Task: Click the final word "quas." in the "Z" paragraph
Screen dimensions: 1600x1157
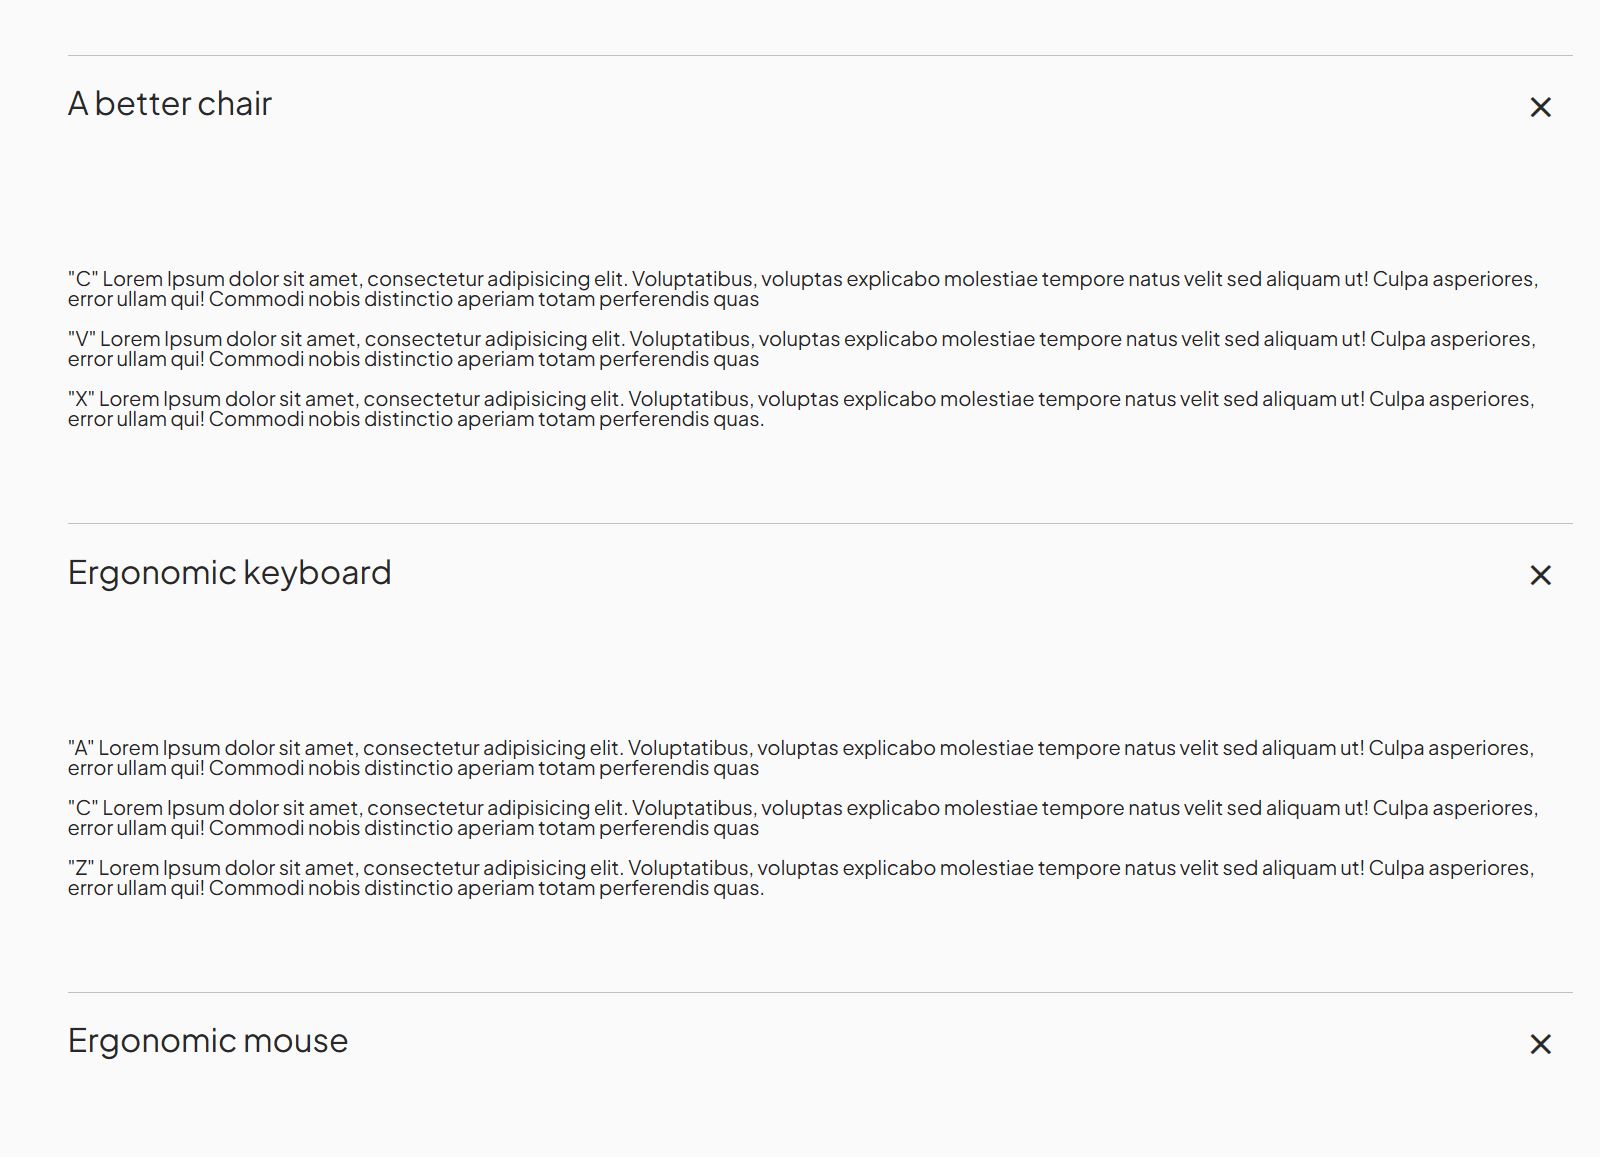Action: [738, 889]
